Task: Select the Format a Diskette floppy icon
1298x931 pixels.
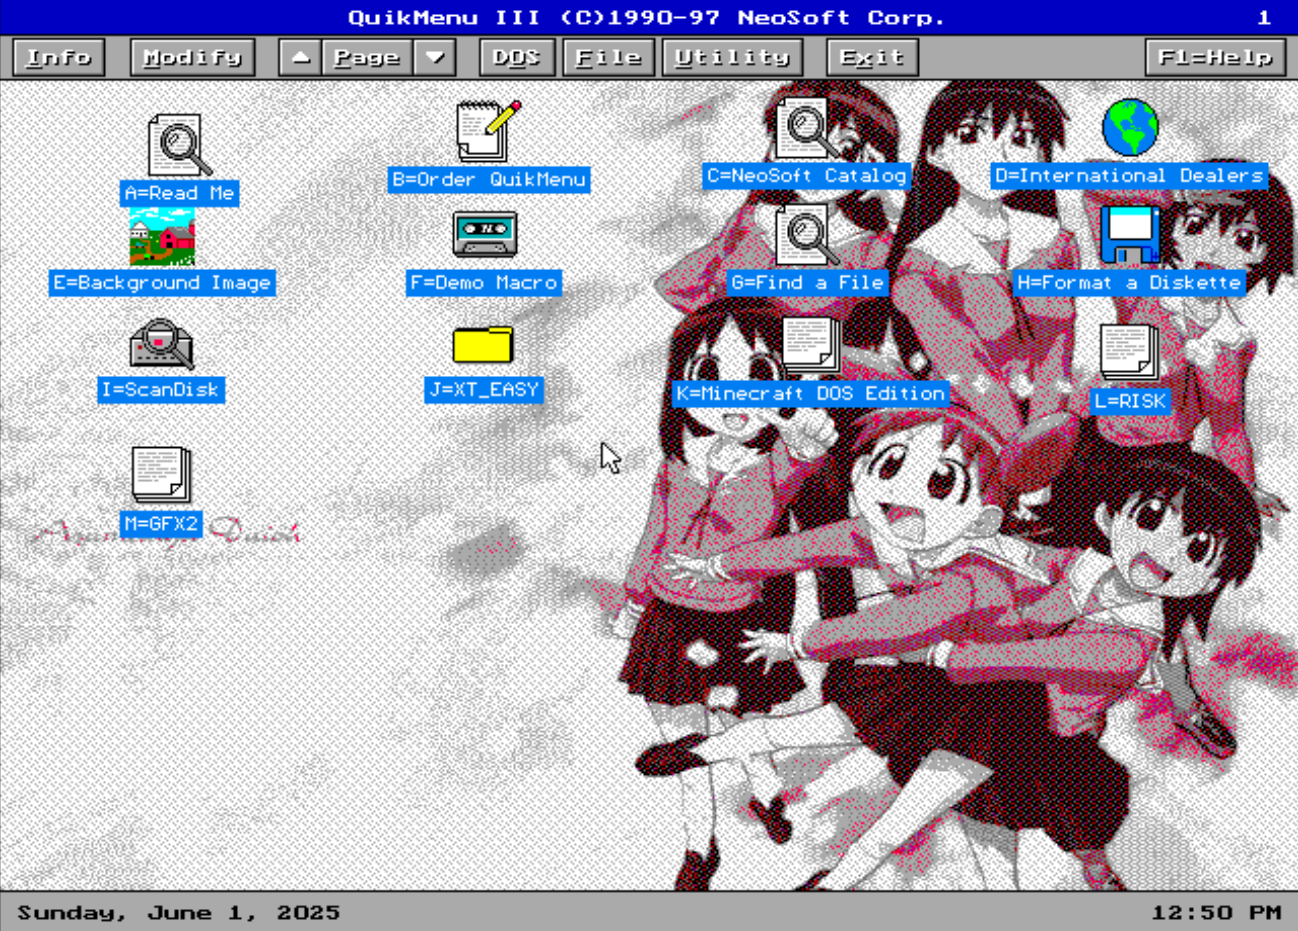Action: click(1130, 235)
